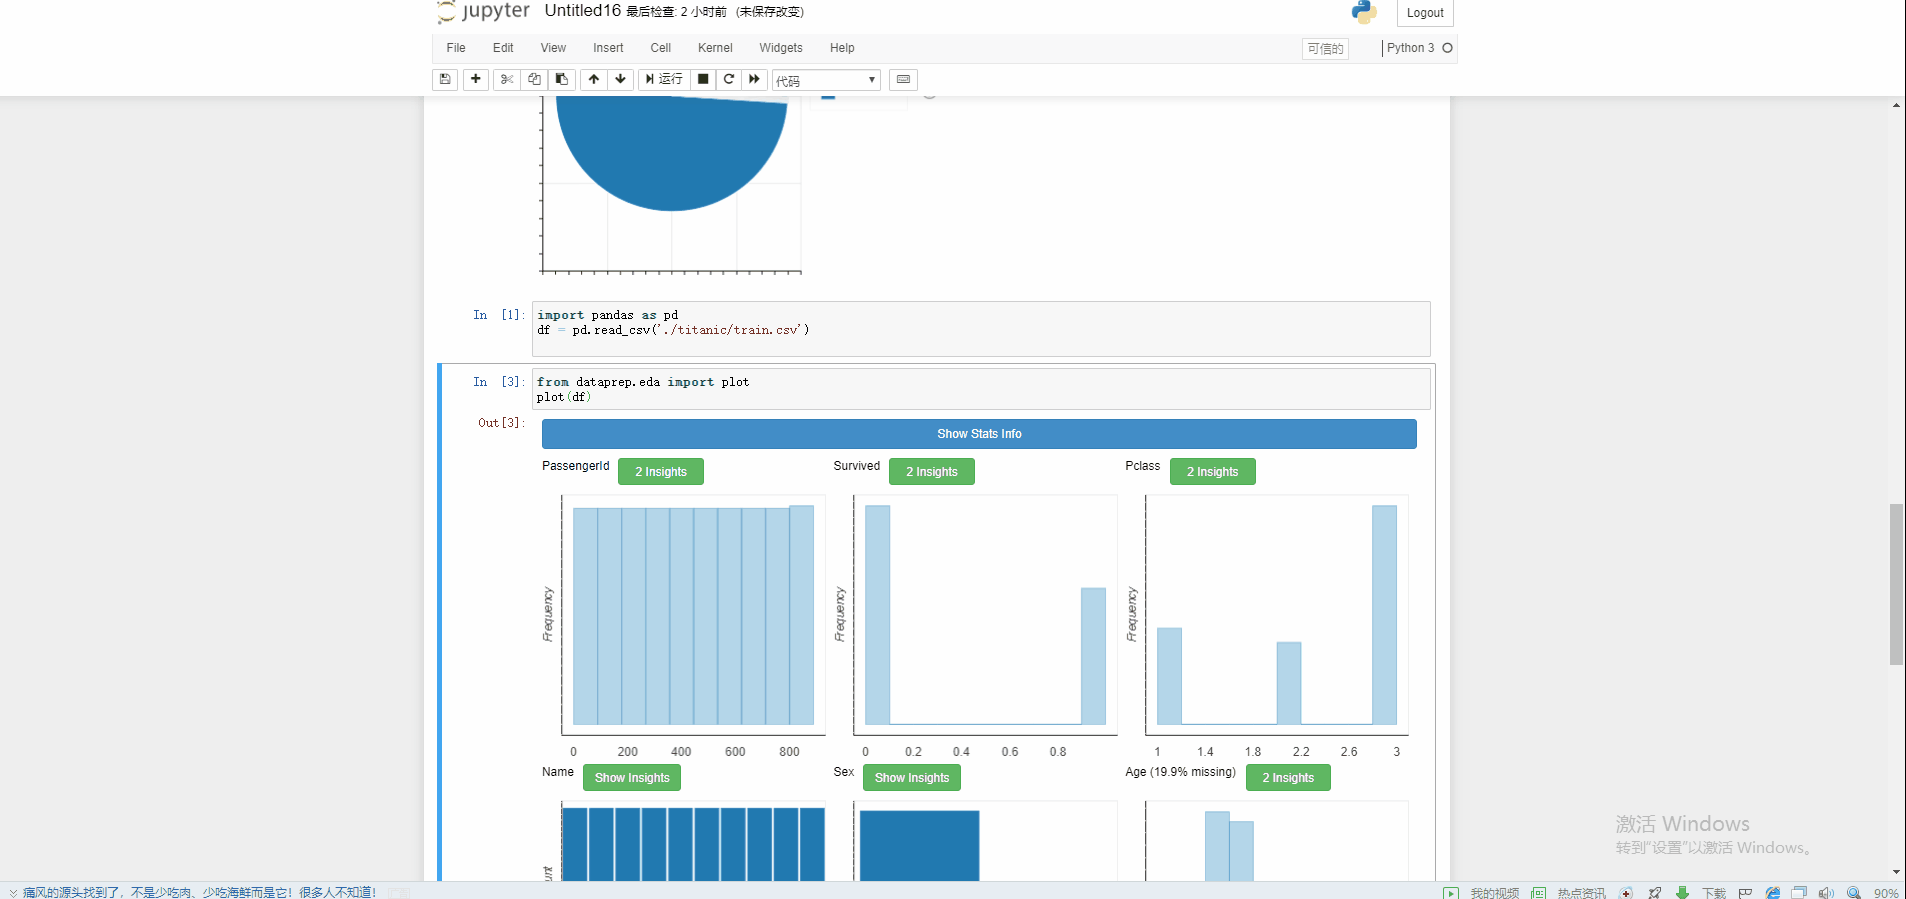This screenshot has height=899, width=1906.
Task: Open the Kernel menu
Action: pyautogui.click(x=715, y=48)
